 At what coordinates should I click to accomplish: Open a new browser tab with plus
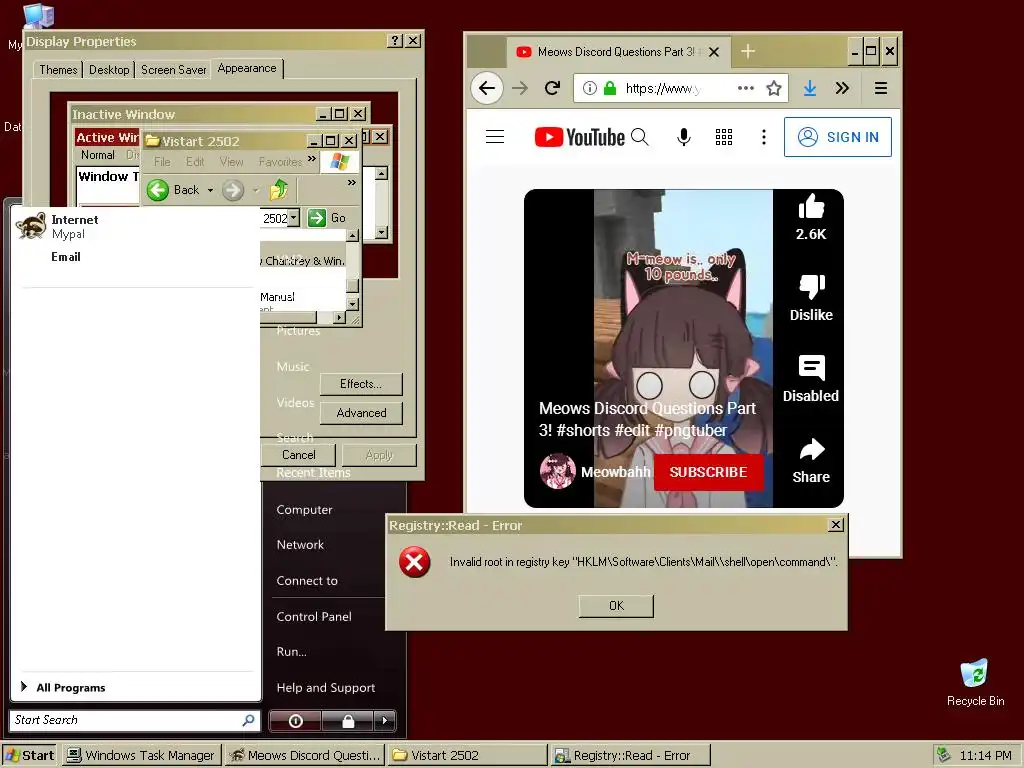pos(748,52)
